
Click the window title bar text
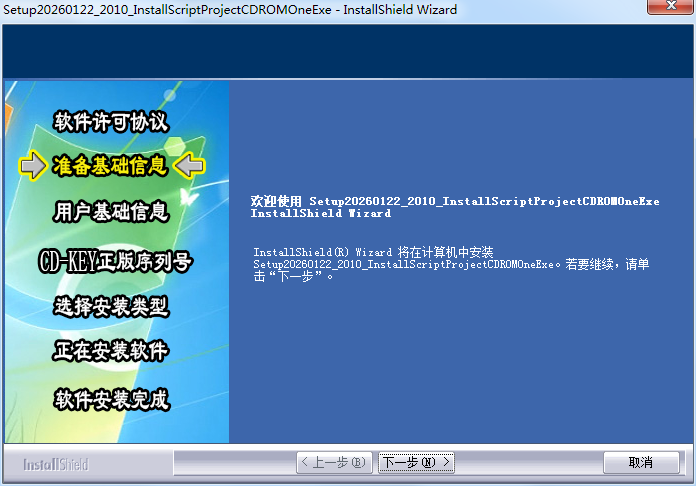230,9
